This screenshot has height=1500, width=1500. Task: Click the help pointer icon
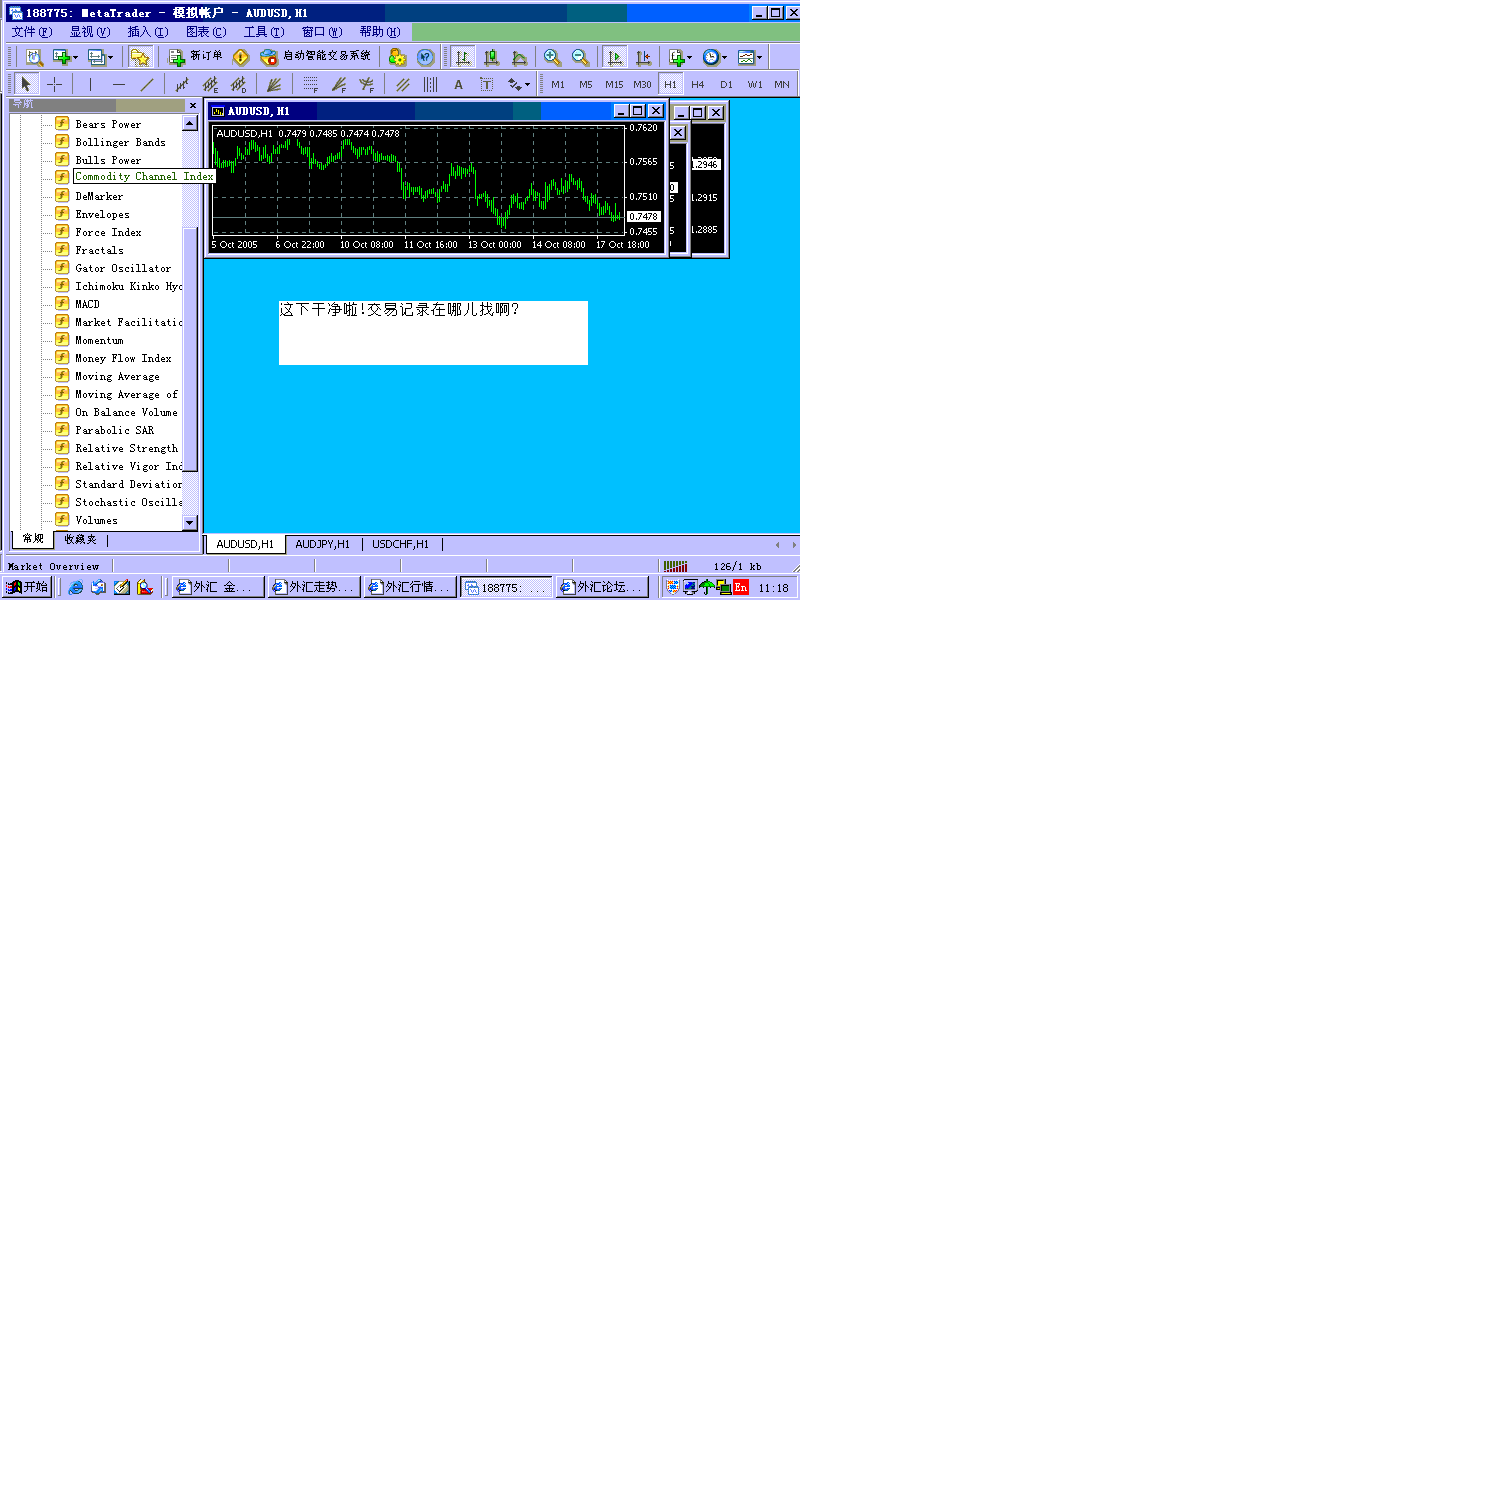coord(425,57)
